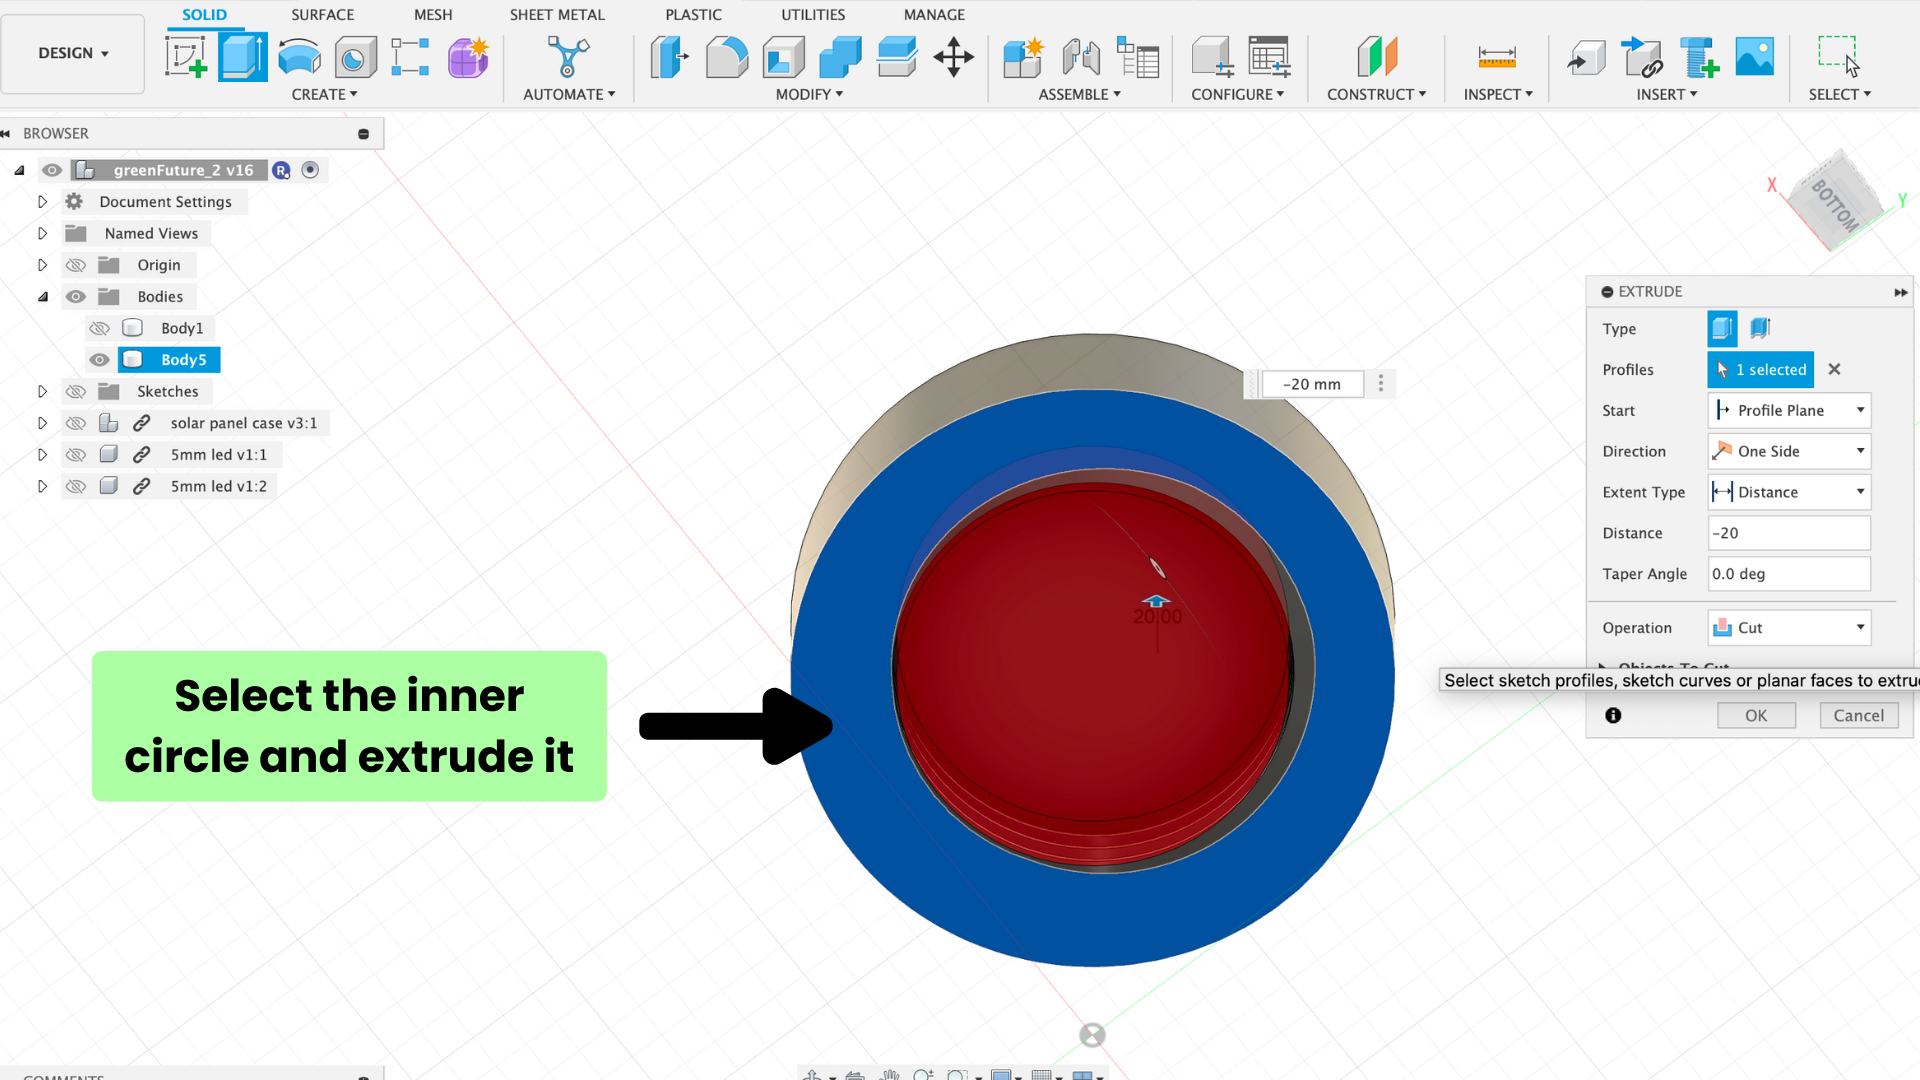1920x1080 pixels.
Task: Open the DESIGN workspace dropdown
Action: 73,53
